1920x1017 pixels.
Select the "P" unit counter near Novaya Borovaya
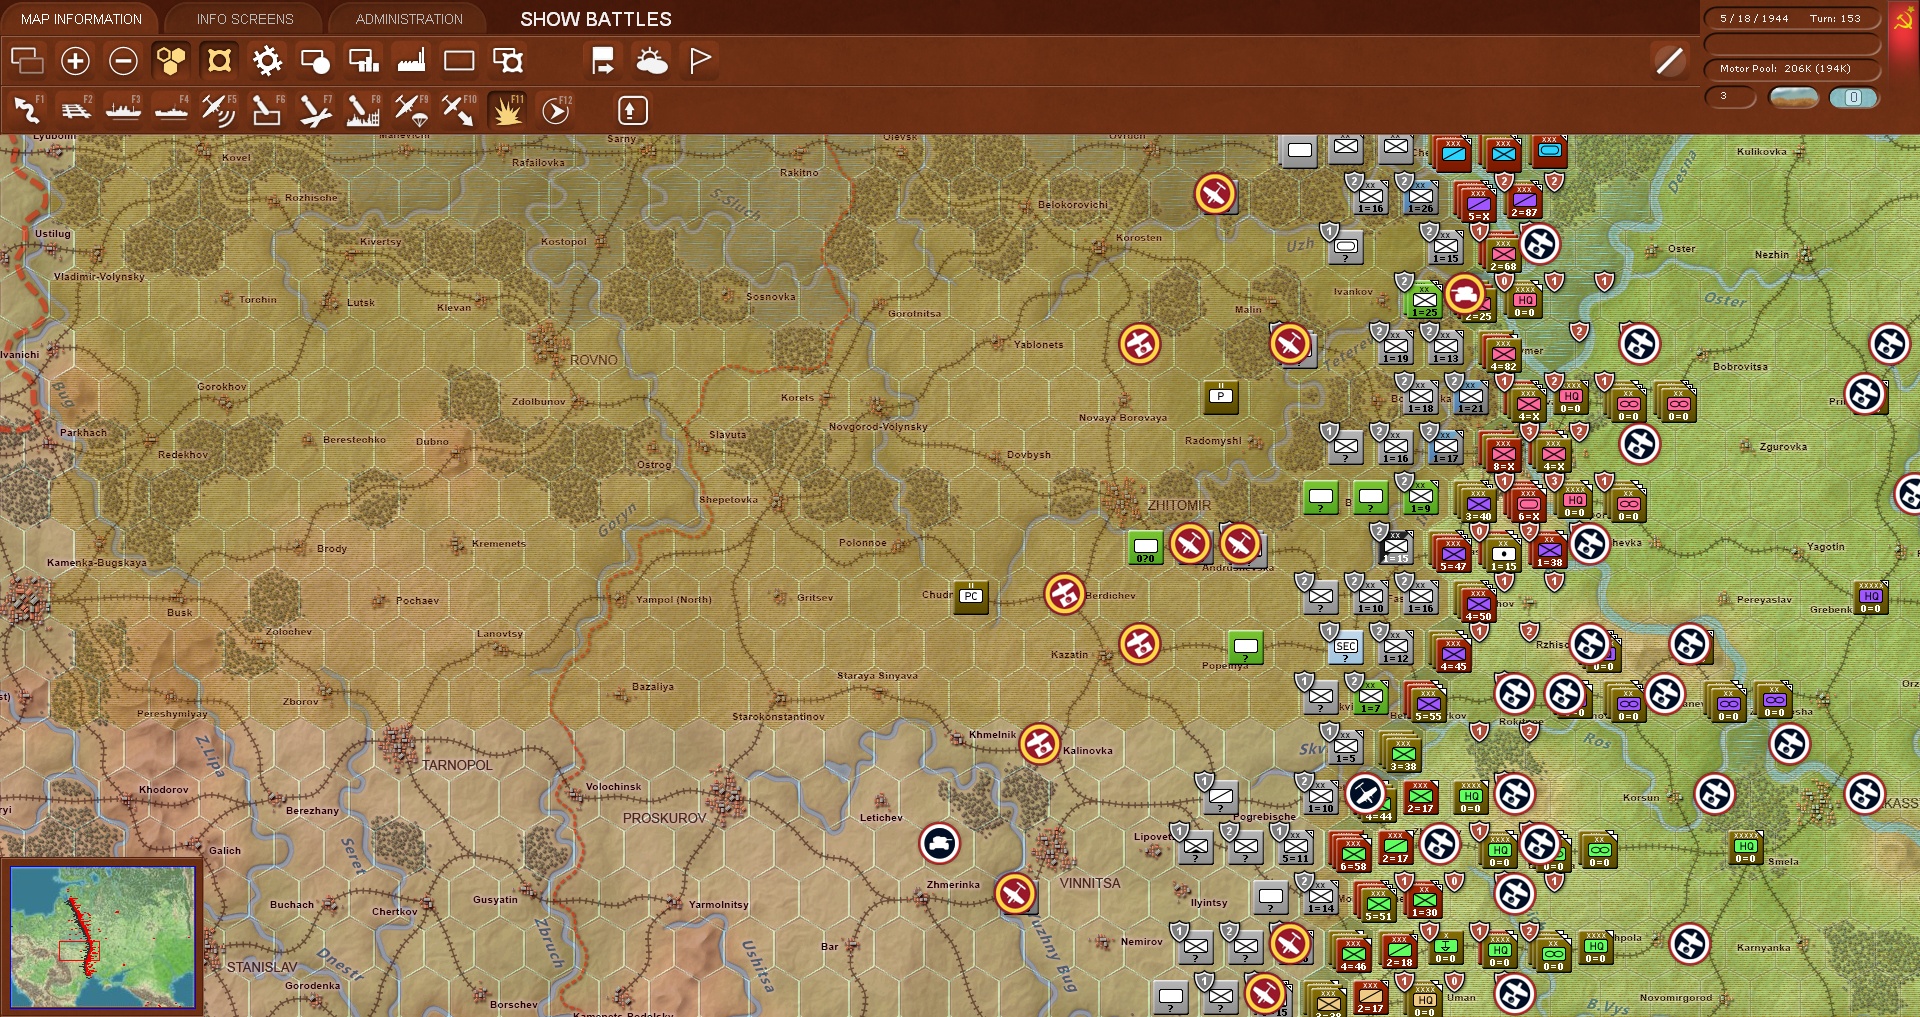pos(1220,397)
